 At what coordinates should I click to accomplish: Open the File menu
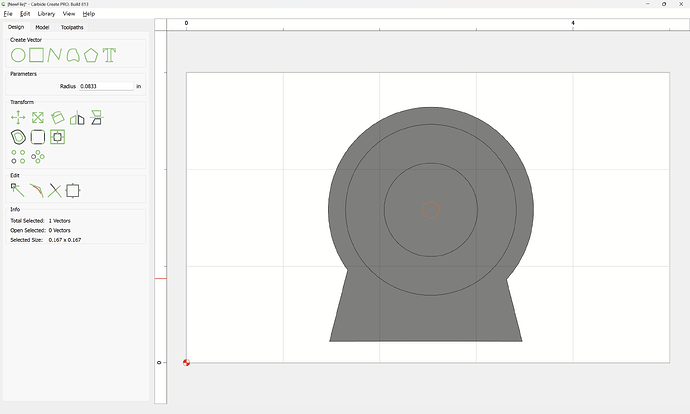pos(8,14)
